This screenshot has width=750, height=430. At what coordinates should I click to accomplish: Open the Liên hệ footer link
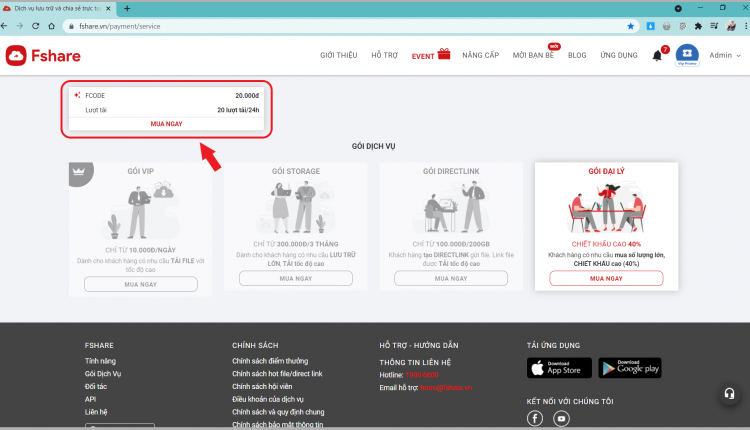coord(96,412)
